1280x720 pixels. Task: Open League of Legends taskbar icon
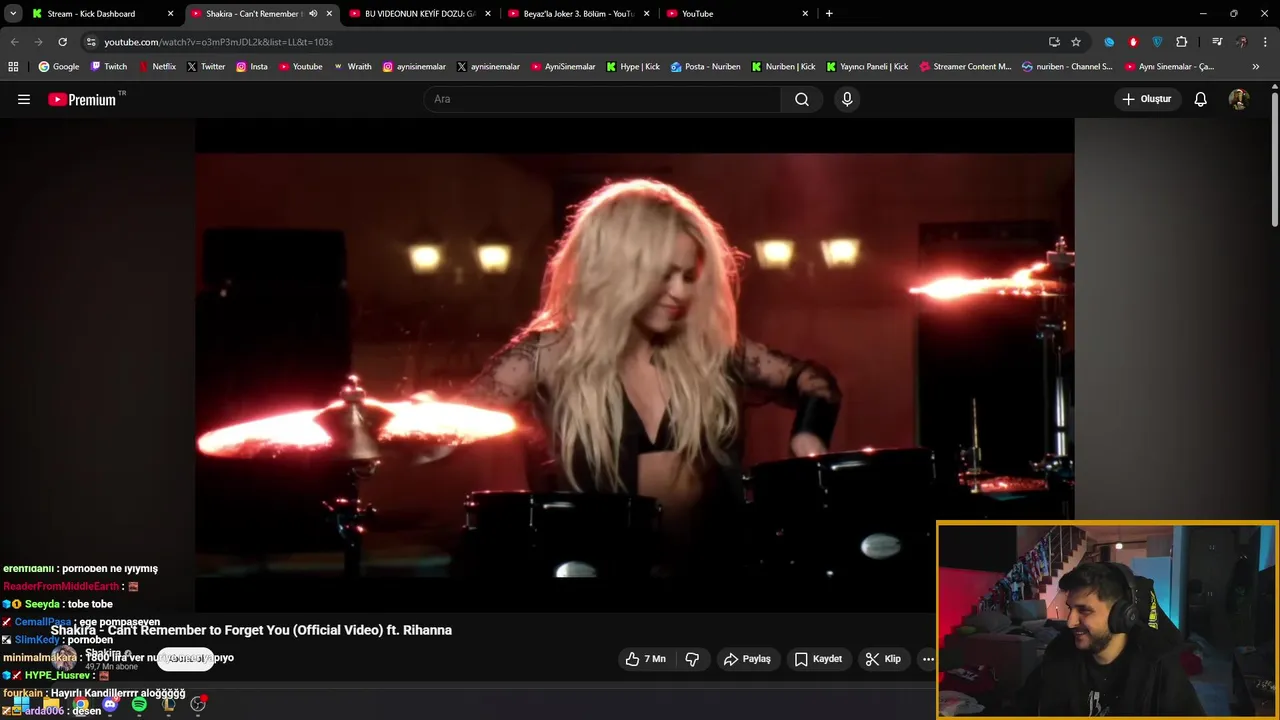point(169,704)
